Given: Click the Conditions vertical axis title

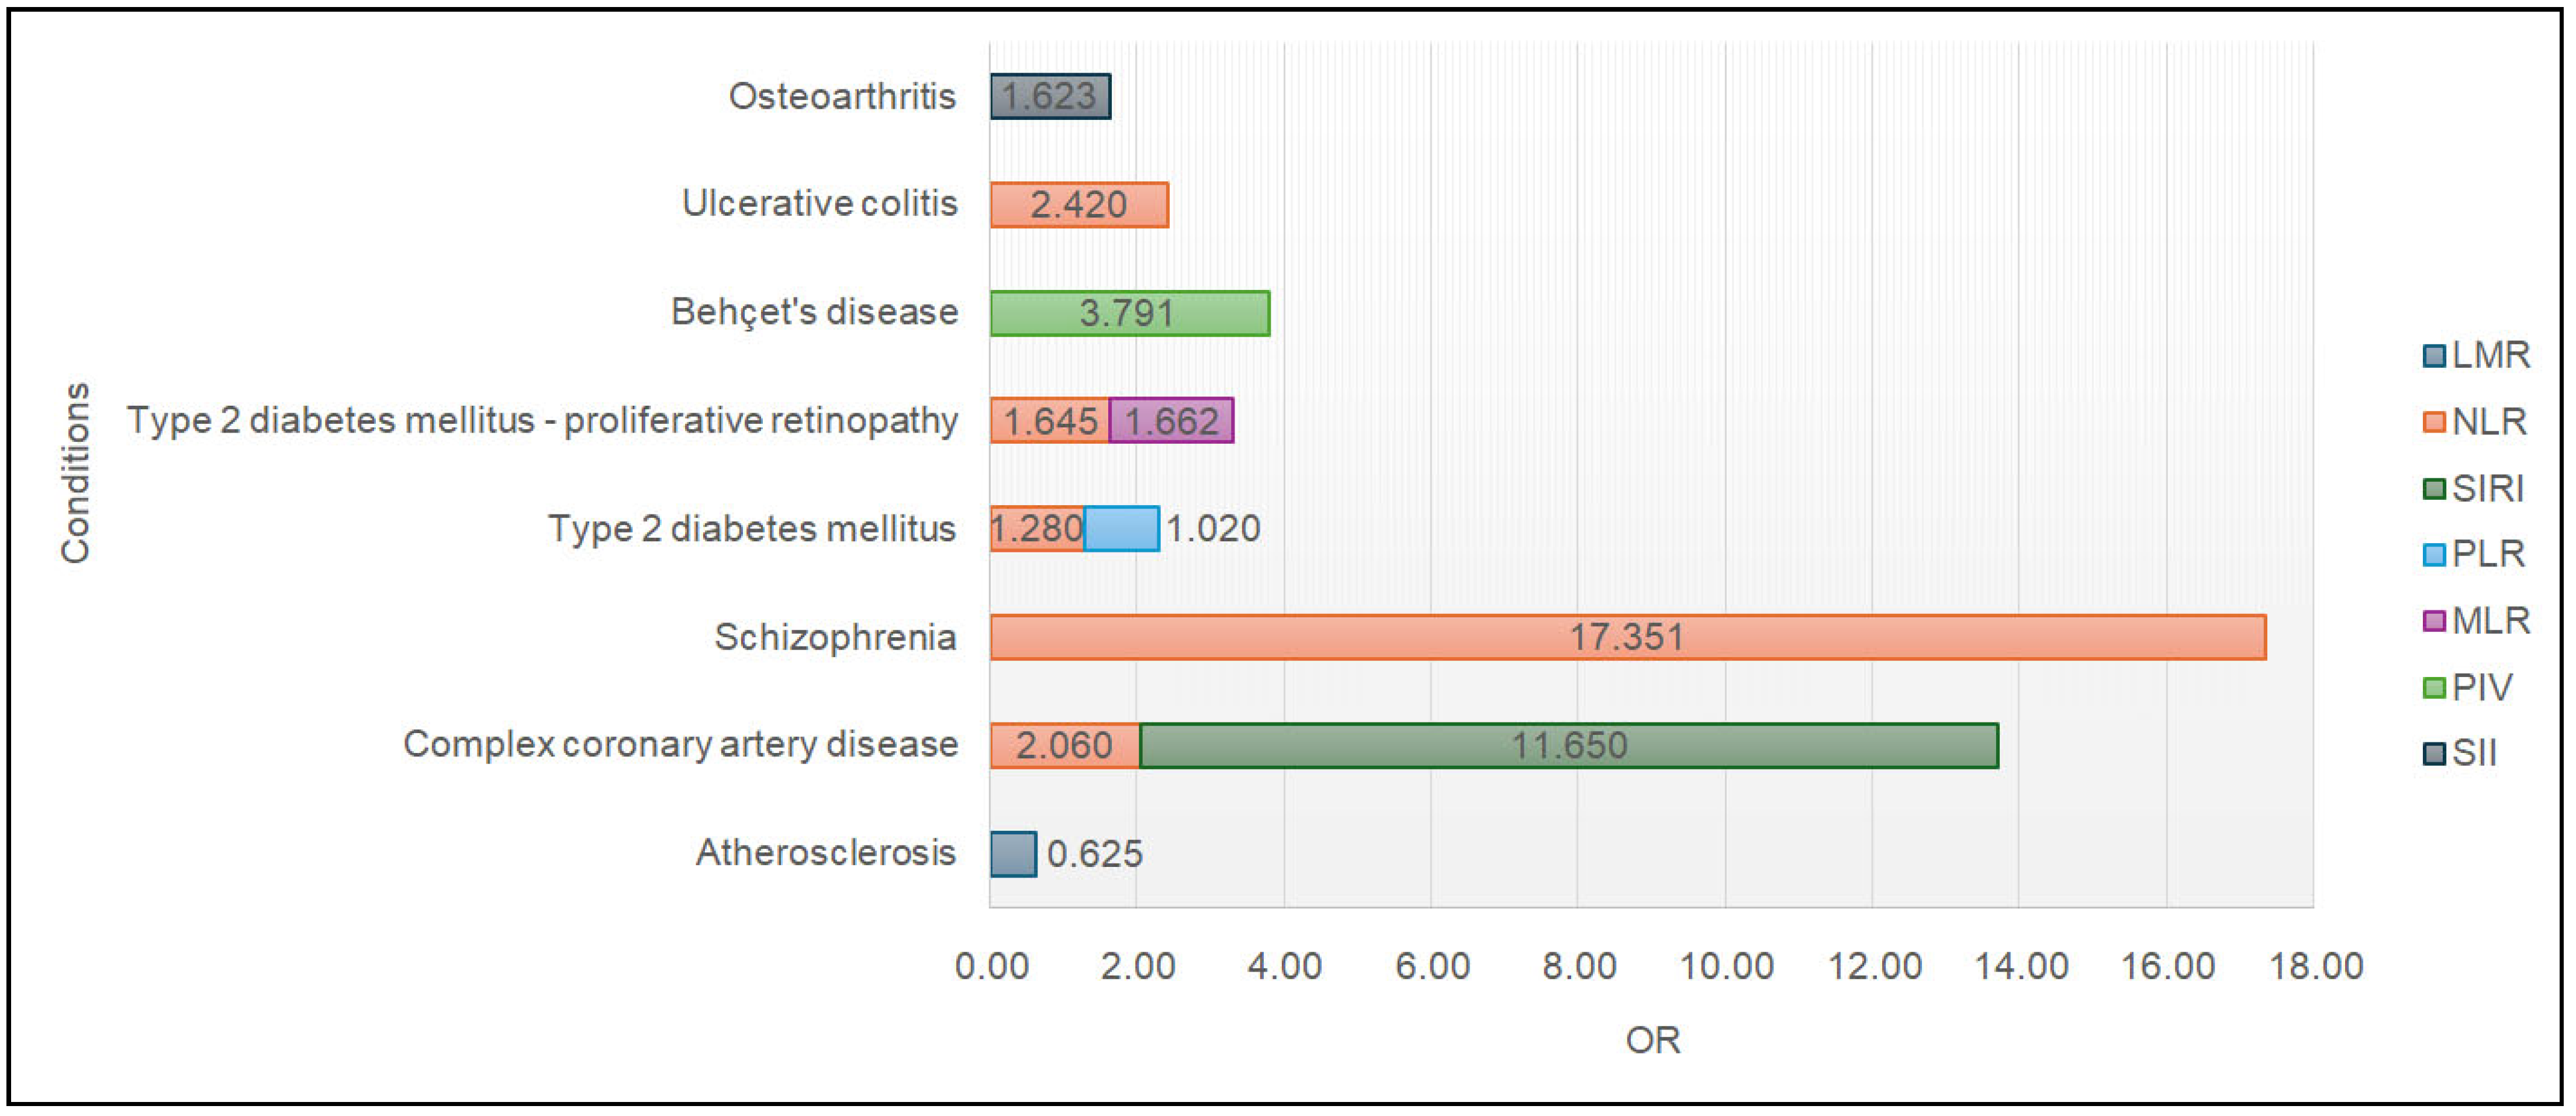Looking at the screenshot, I should tap(76, 473).
